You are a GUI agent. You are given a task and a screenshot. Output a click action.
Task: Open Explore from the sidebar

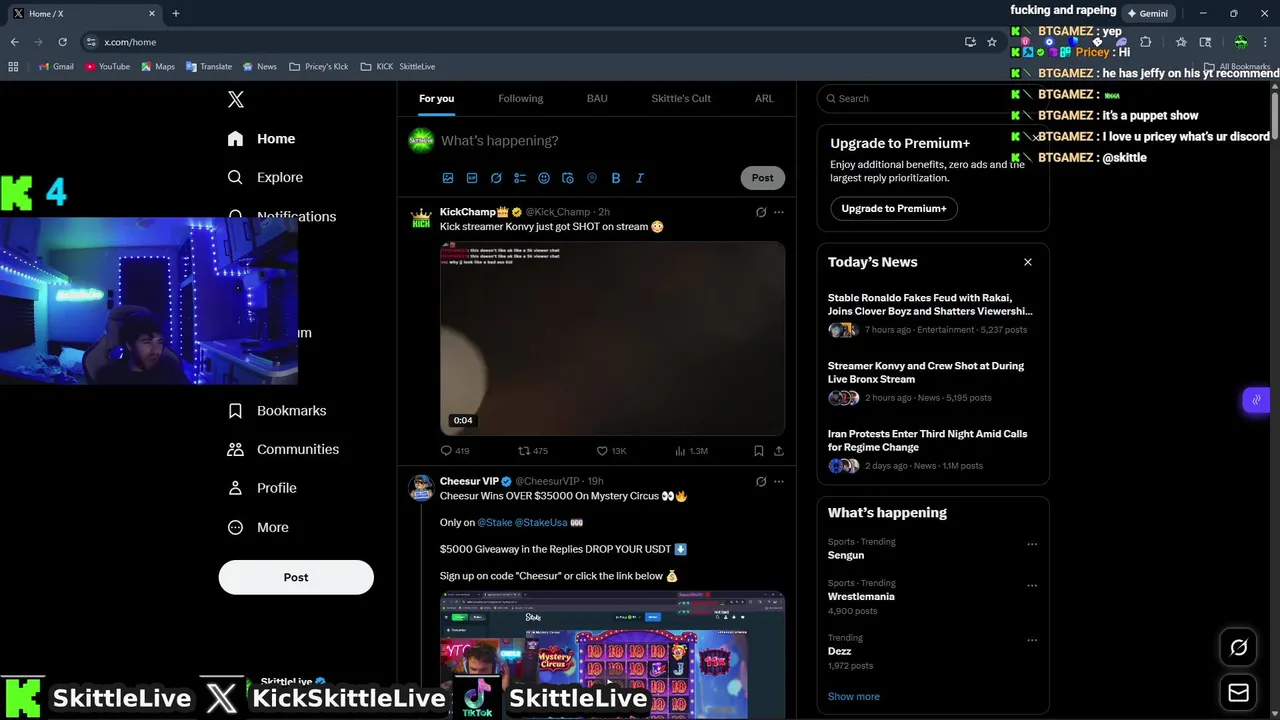(265, 177)
